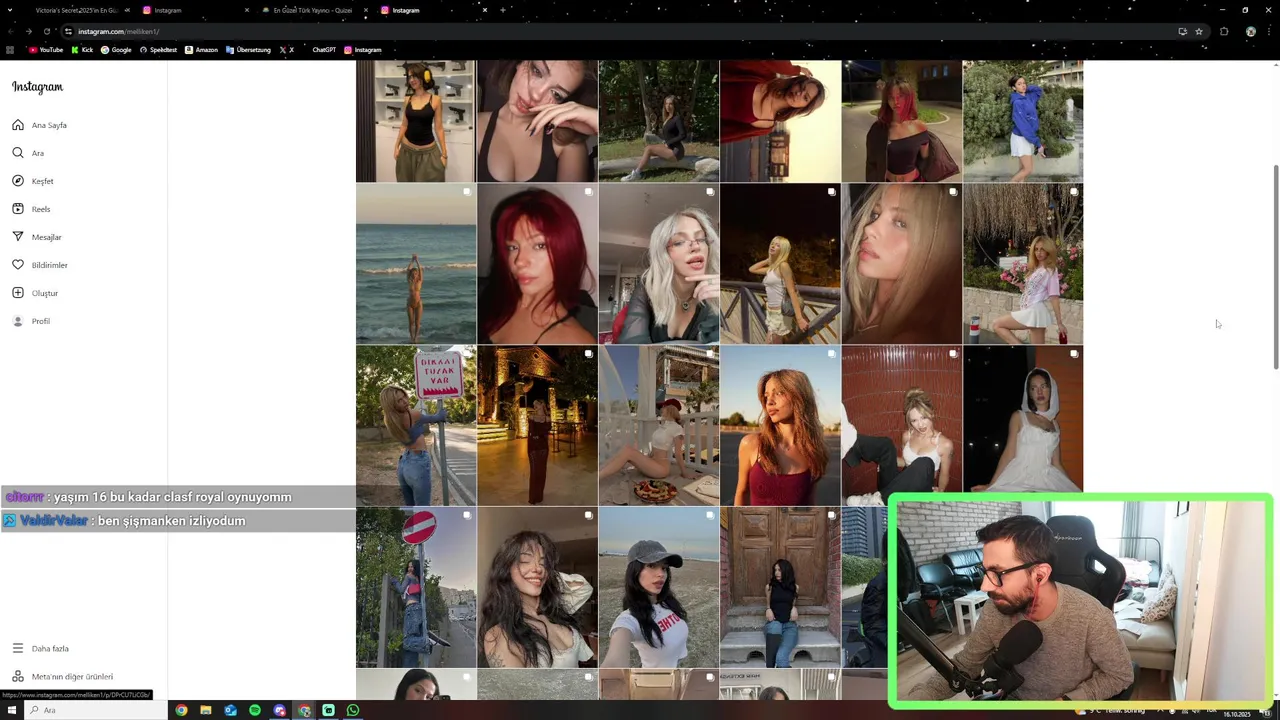Open red-haired selfie post

pos(537,264)
